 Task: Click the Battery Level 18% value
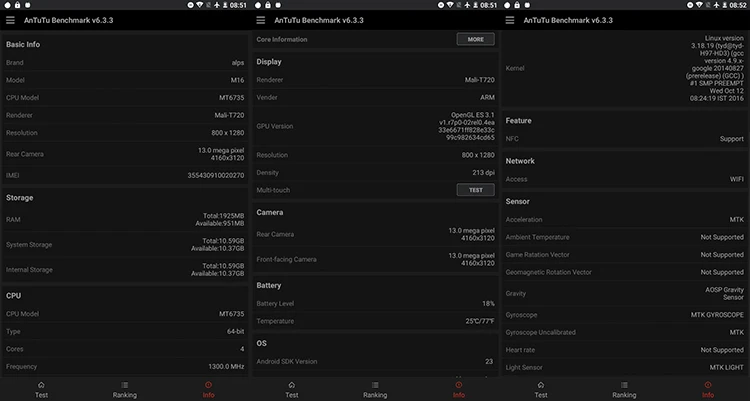click(x=488, y=303)
